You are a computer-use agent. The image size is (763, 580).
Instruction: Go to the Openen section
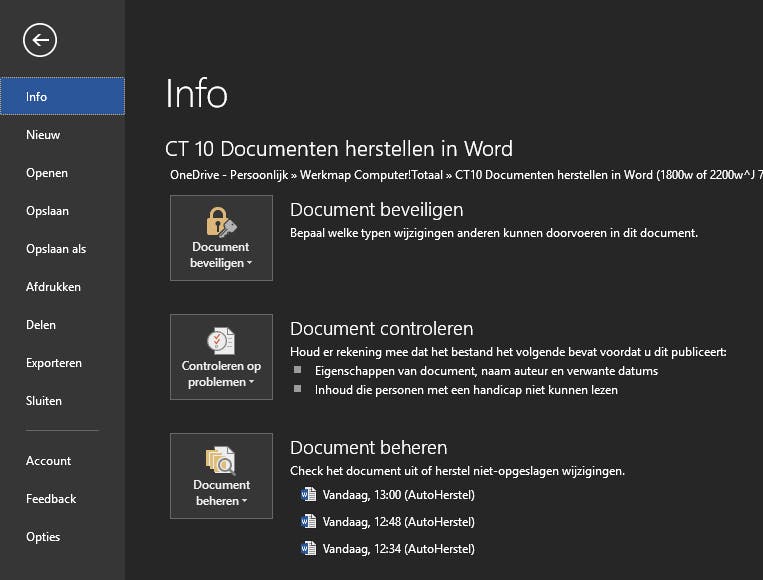pyautogui.click(x=63, y=173)
